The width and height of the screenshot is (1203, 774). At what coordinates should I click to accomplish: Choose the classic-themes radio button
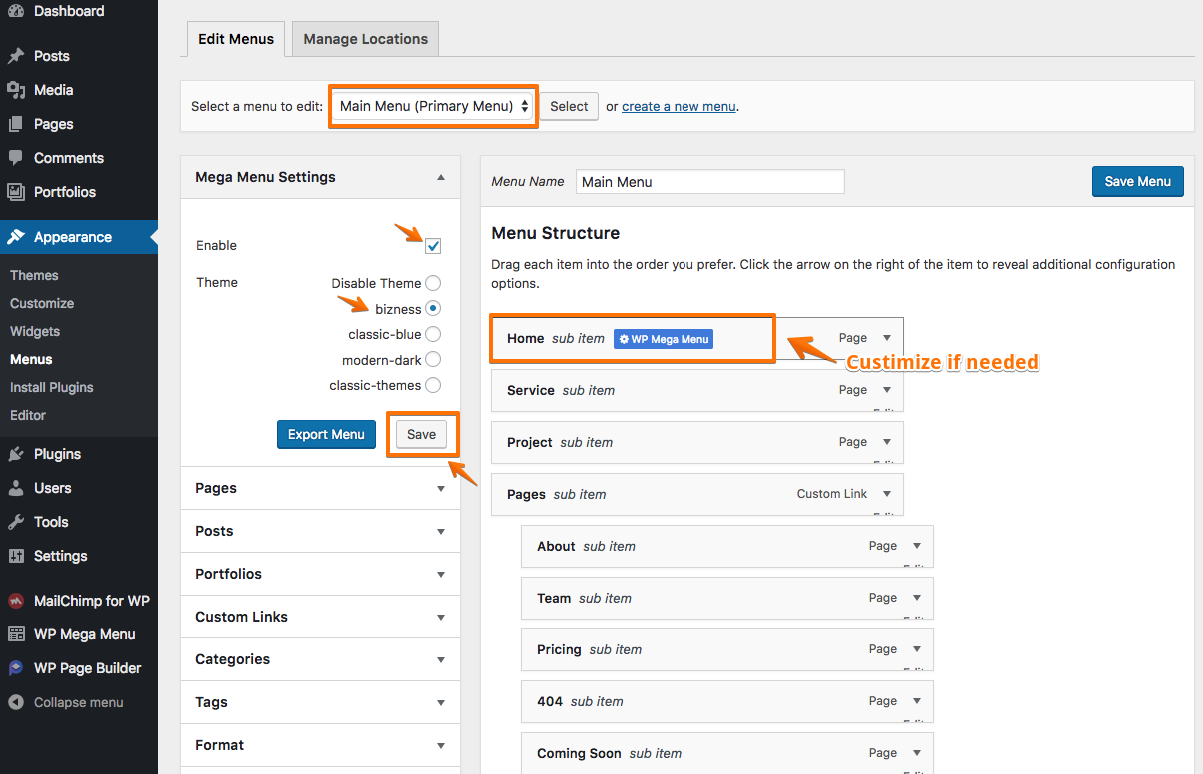click(x=433, y=385)
